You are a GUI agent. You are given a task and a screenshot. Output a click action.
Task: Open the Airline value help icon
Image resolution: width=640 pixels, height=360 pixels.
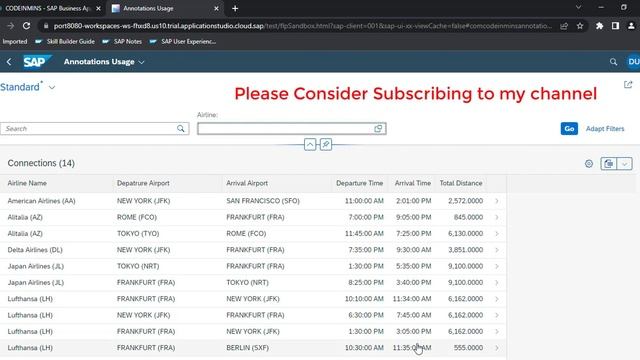(378, 129)
